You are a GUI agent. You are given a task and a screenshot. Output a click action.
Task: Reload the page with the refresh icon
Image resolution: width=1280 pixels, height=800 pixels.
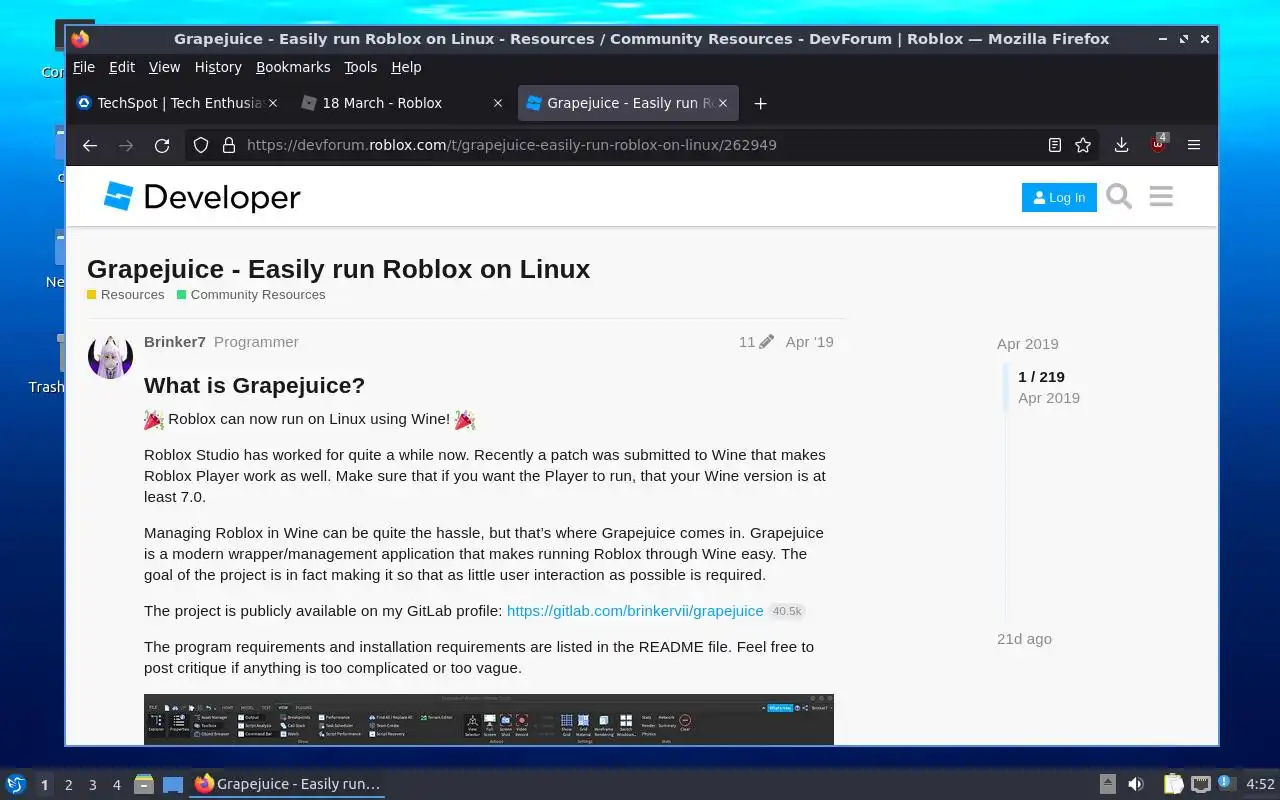(162, 145)
